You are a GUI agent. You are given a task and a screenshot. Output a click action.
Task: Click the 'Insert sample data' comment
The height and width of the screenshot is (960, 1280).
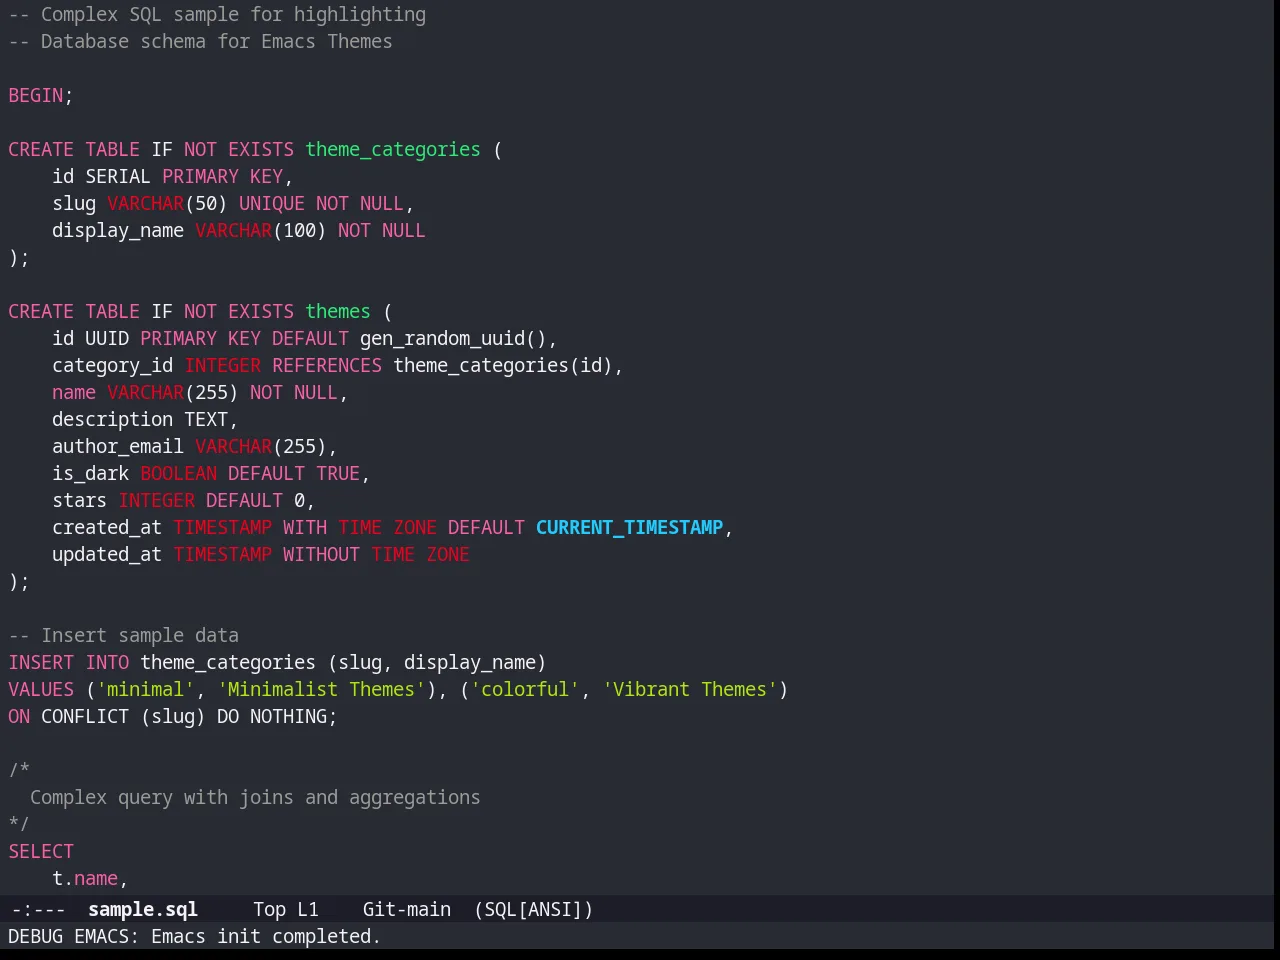click(x=124, y=635)
